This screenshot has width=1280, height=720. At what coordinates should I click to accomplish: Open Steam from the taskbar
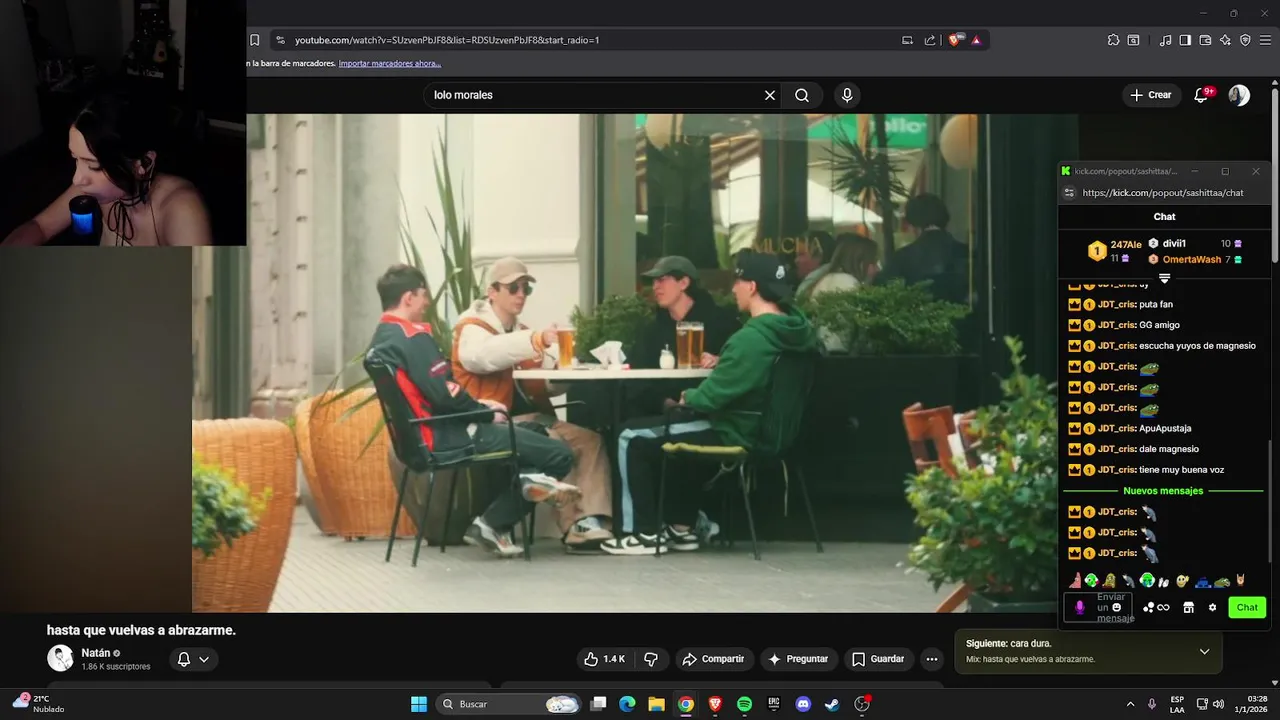click(x=832, y=704)
